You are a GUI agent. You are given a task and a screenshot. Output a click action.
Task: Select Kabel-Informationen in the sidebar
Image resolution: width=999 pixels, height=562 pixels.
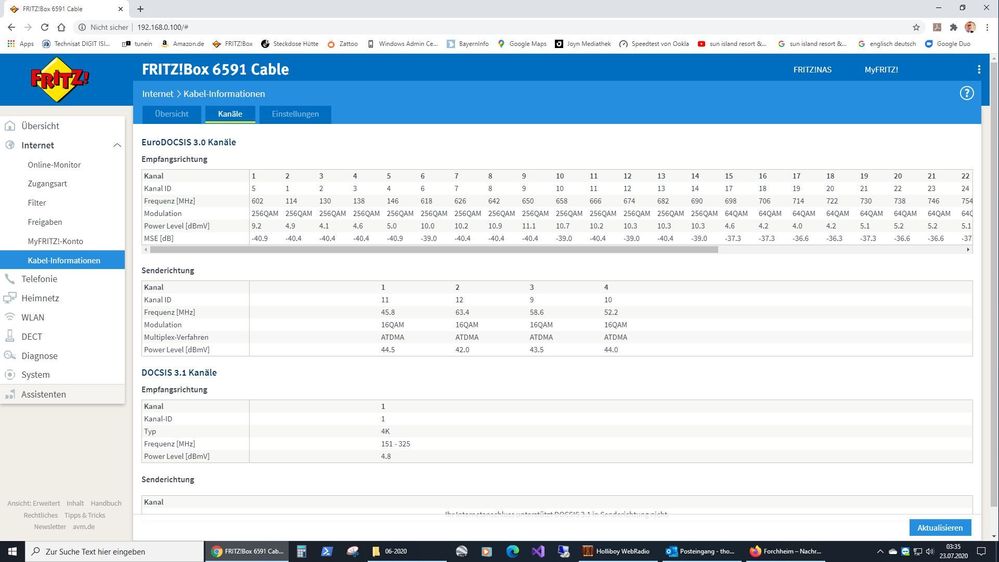(x=62, y=260)
